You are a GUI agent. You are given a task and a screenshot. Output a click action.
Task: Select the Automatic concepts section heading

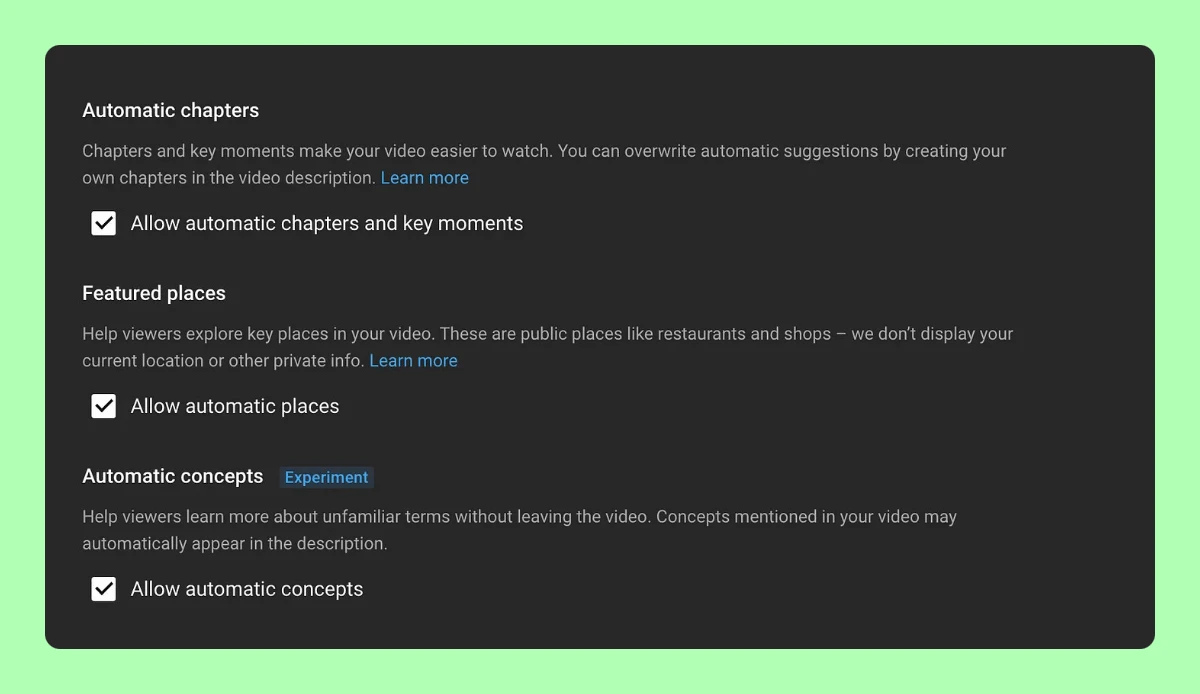click(172, 476)
